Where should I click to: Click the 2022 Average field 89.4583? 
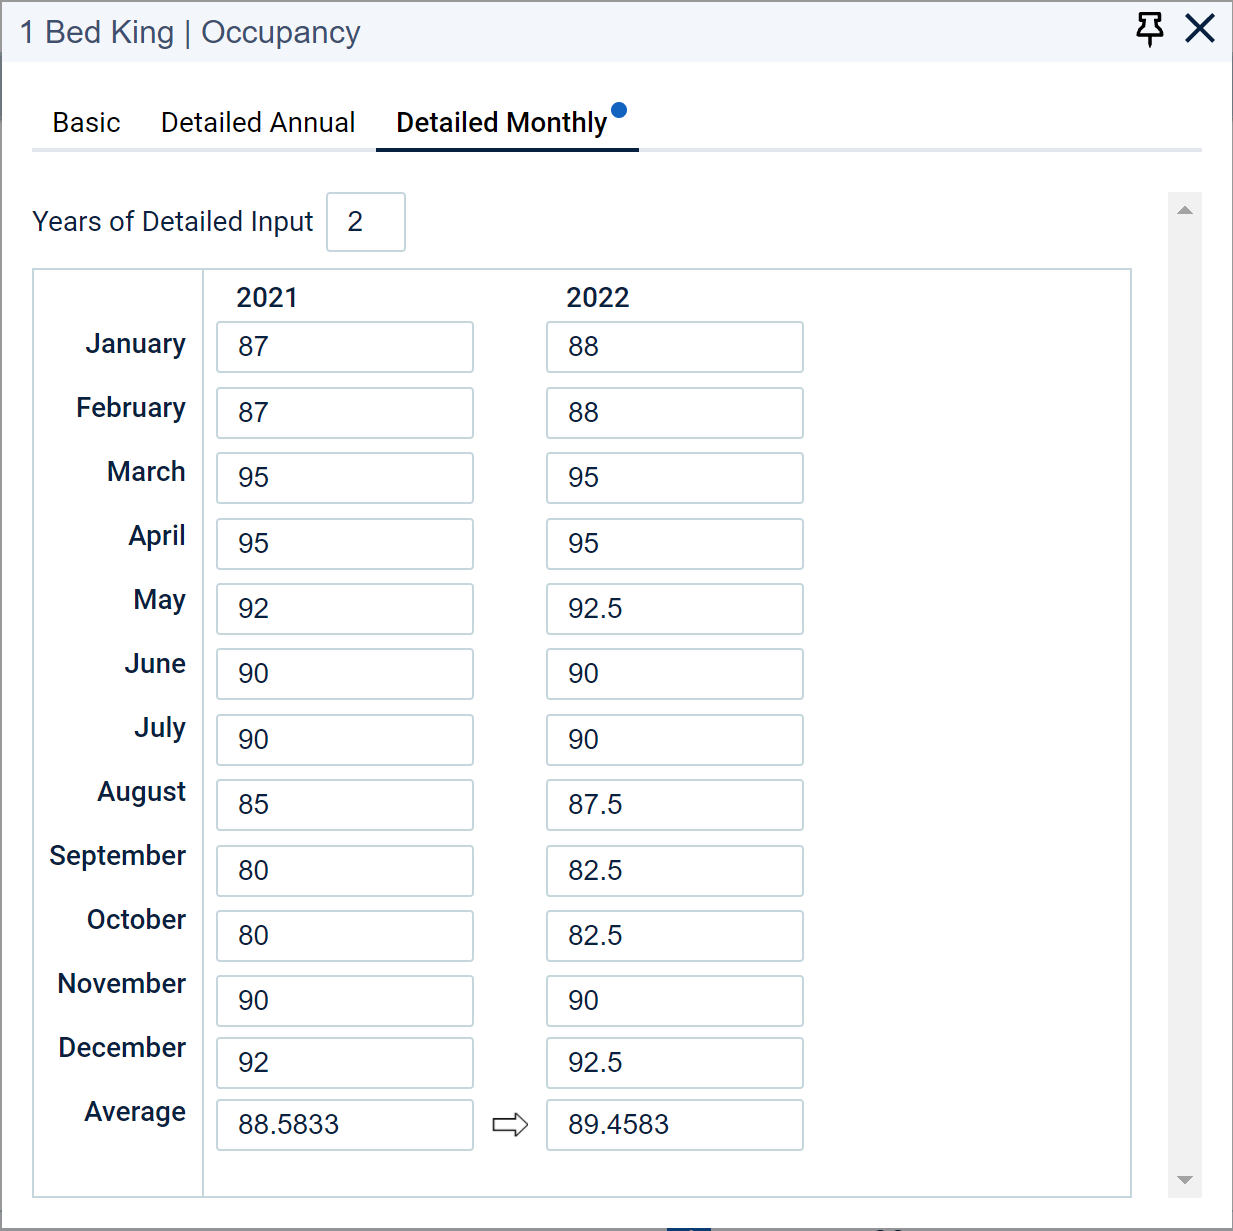point(675,1125)
